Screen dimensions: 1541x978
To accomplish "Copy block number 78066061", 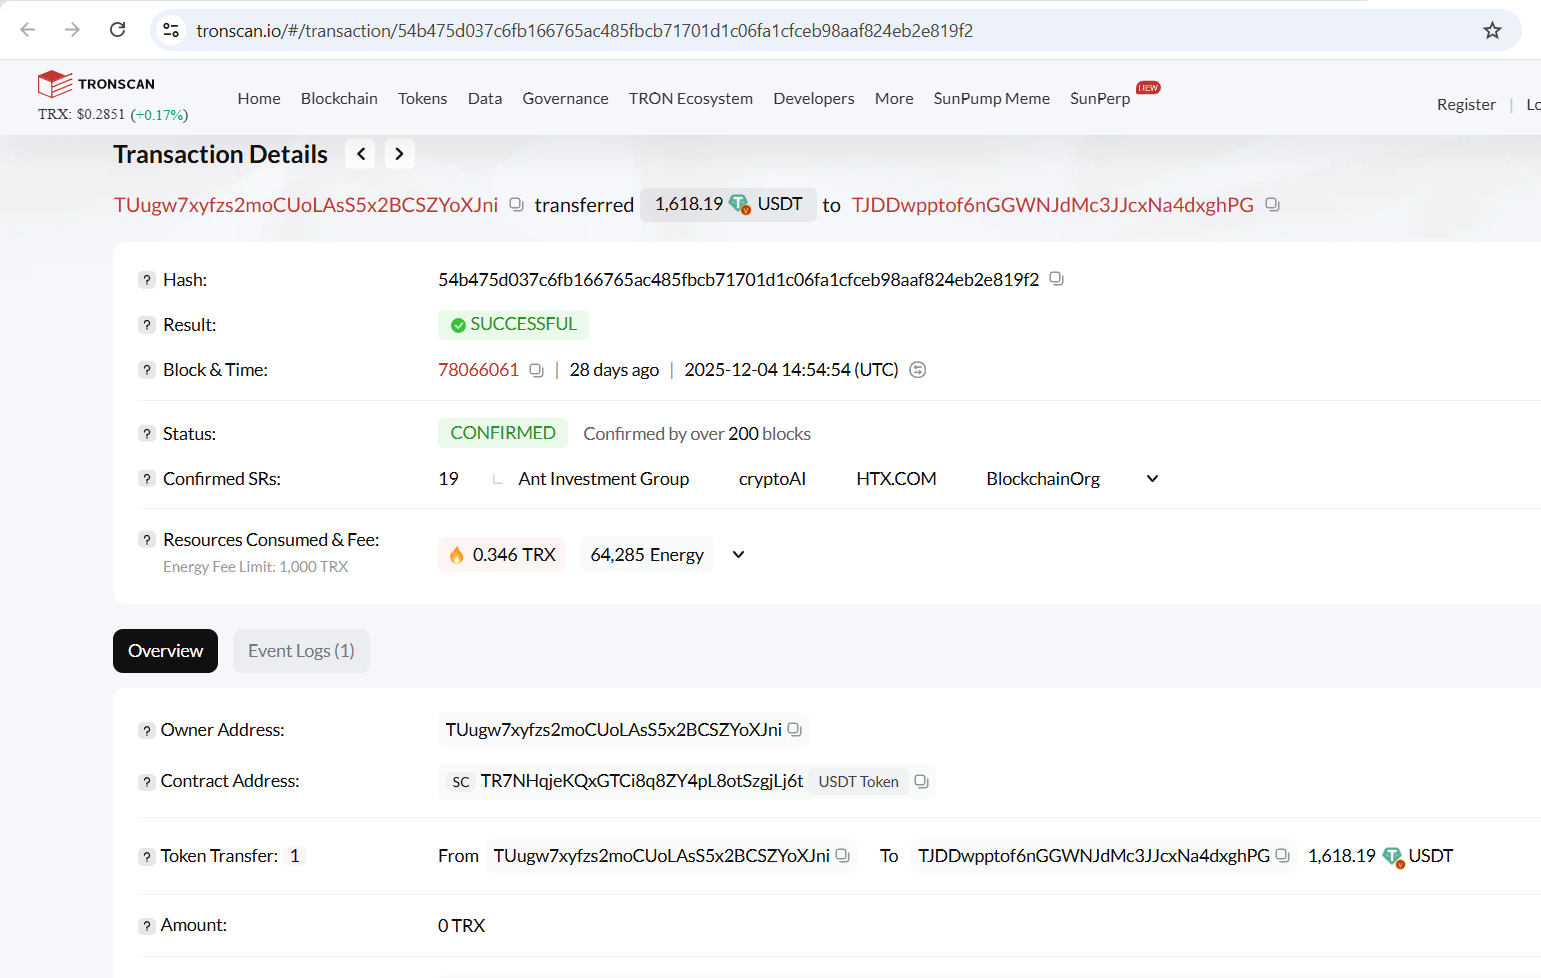I will [536, 370].
